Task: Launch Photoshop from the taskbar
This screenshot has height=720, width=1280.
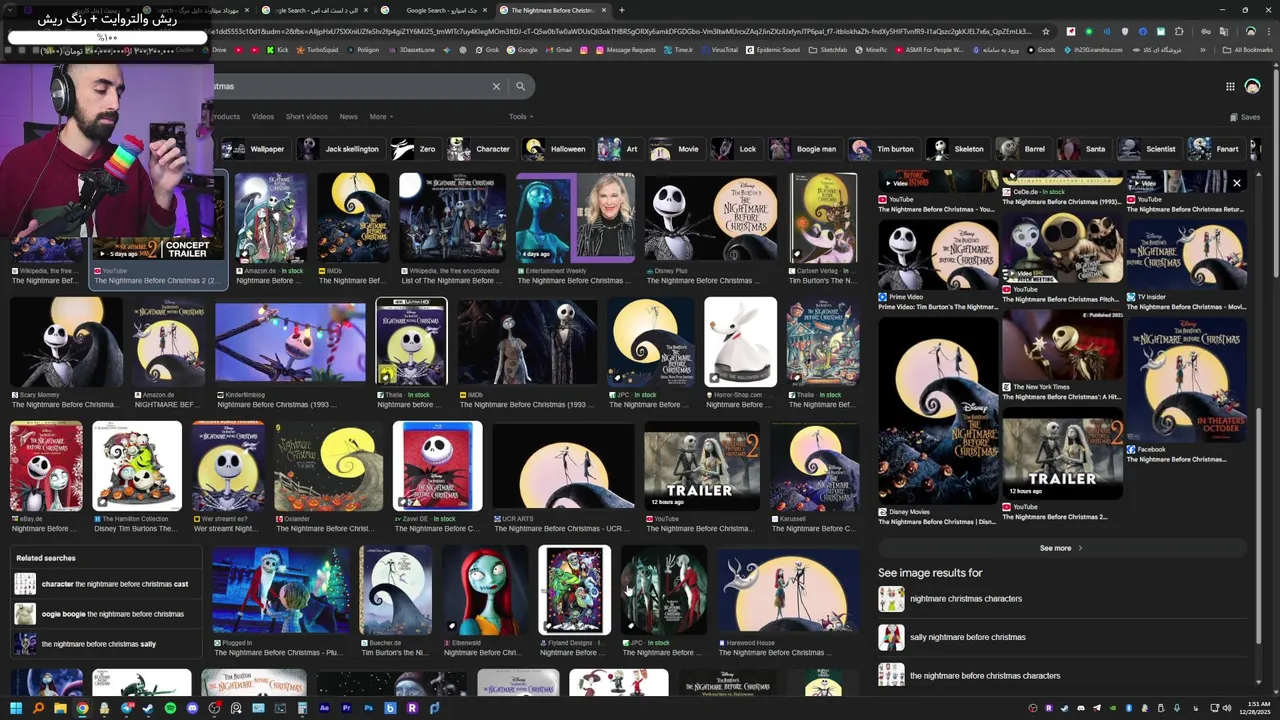Action: click(x=368, y=708)
